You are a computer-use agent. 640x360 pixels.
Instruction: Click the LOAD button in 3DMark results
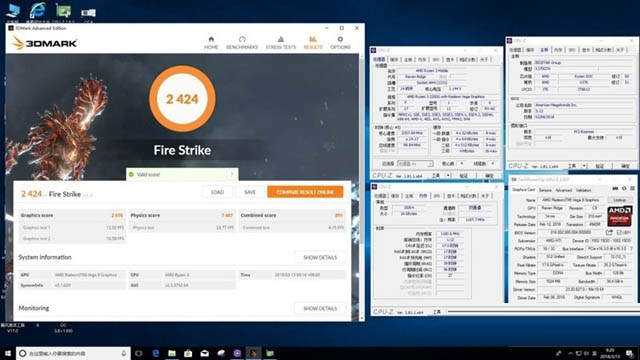pyautogui.click(x=217, y=192)
